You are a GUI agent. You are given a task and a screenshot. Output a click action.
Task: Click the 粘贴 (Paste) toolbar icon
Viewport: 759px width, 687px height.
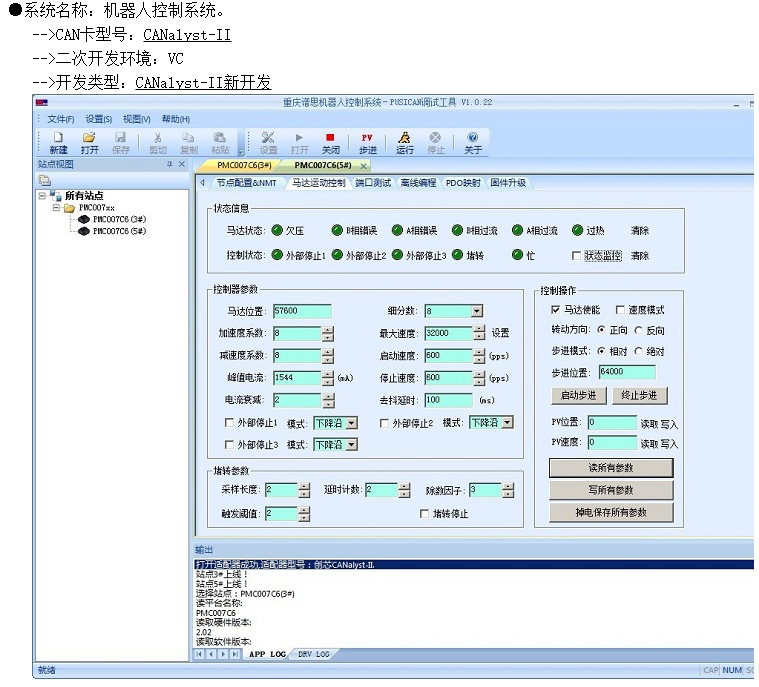click(x=220, y=143)
